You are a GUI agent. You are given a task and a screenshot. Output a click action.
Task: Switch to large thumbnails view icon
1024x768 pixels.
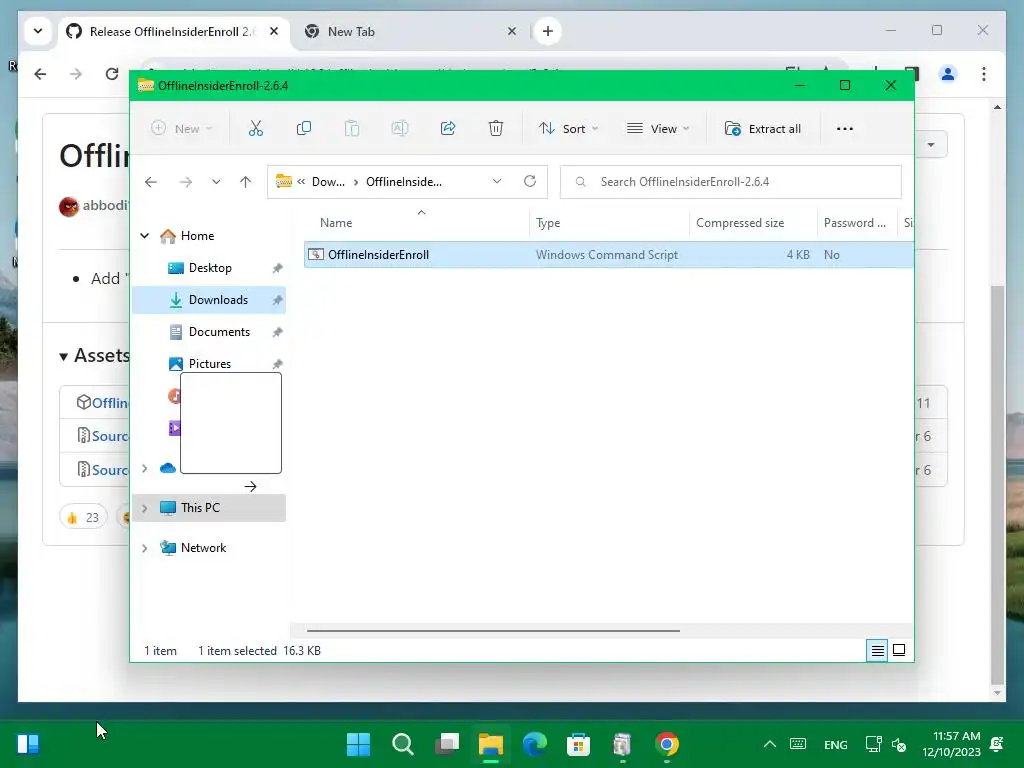(x=899, y=650)
